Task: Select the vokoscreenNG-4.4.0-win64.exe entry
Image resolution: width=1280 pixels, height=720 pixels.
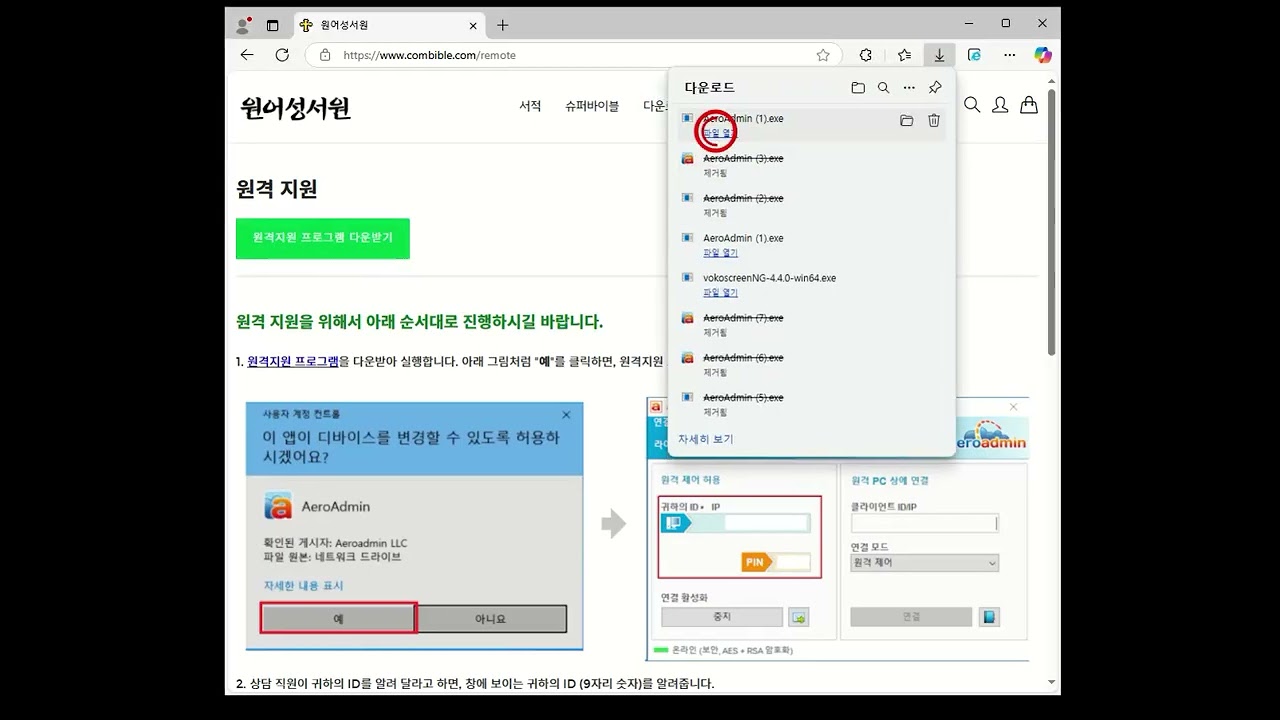Action: click(x=811, y=285)
